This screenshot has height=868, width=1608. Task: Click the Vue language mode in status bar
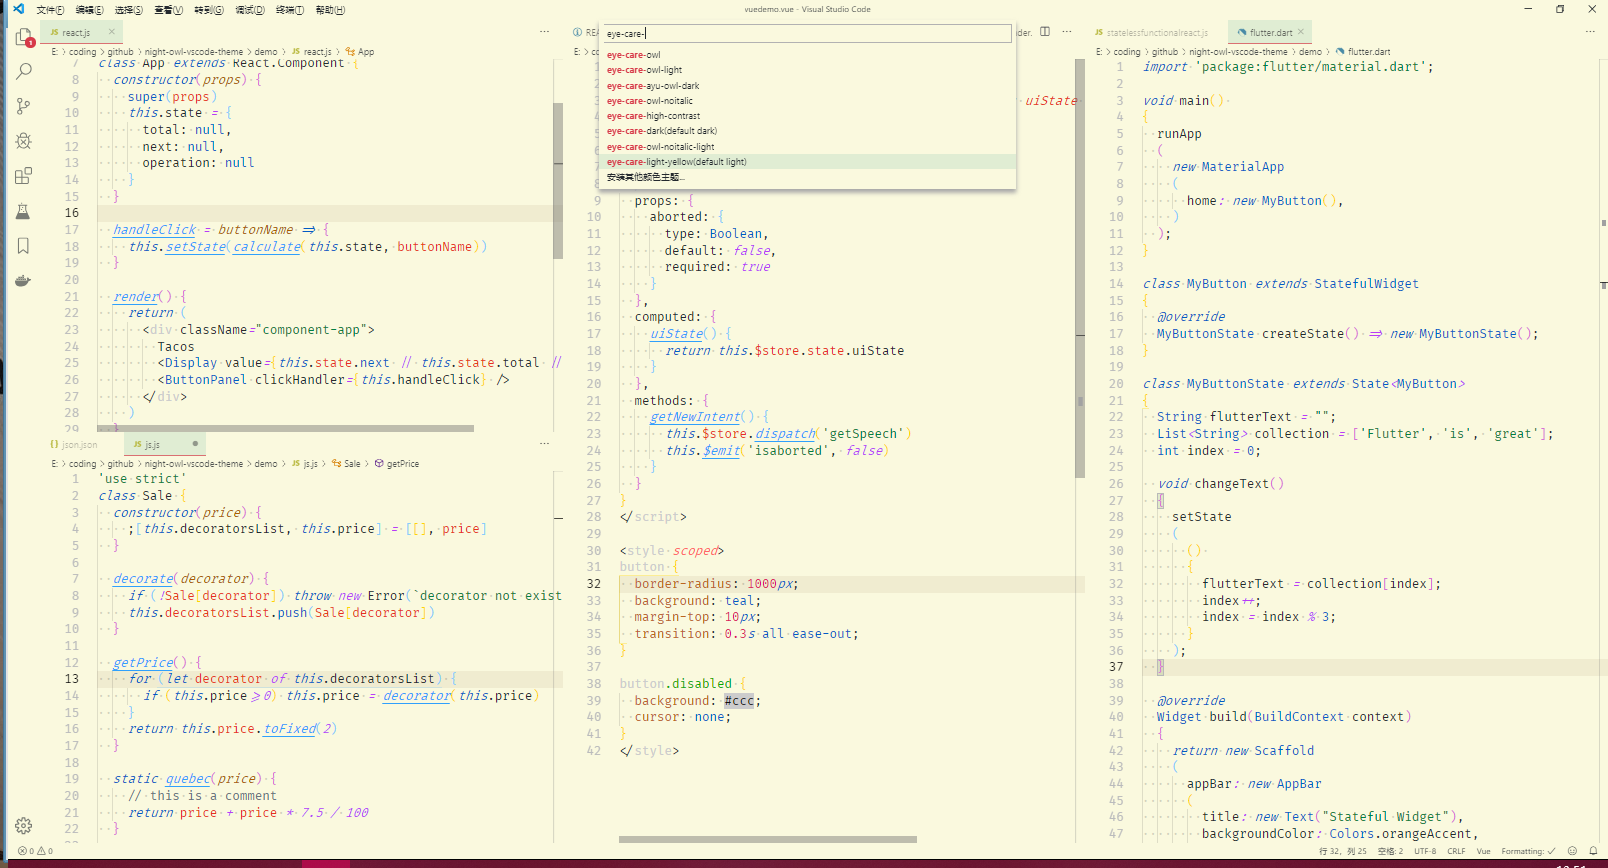pos(1483,851)
